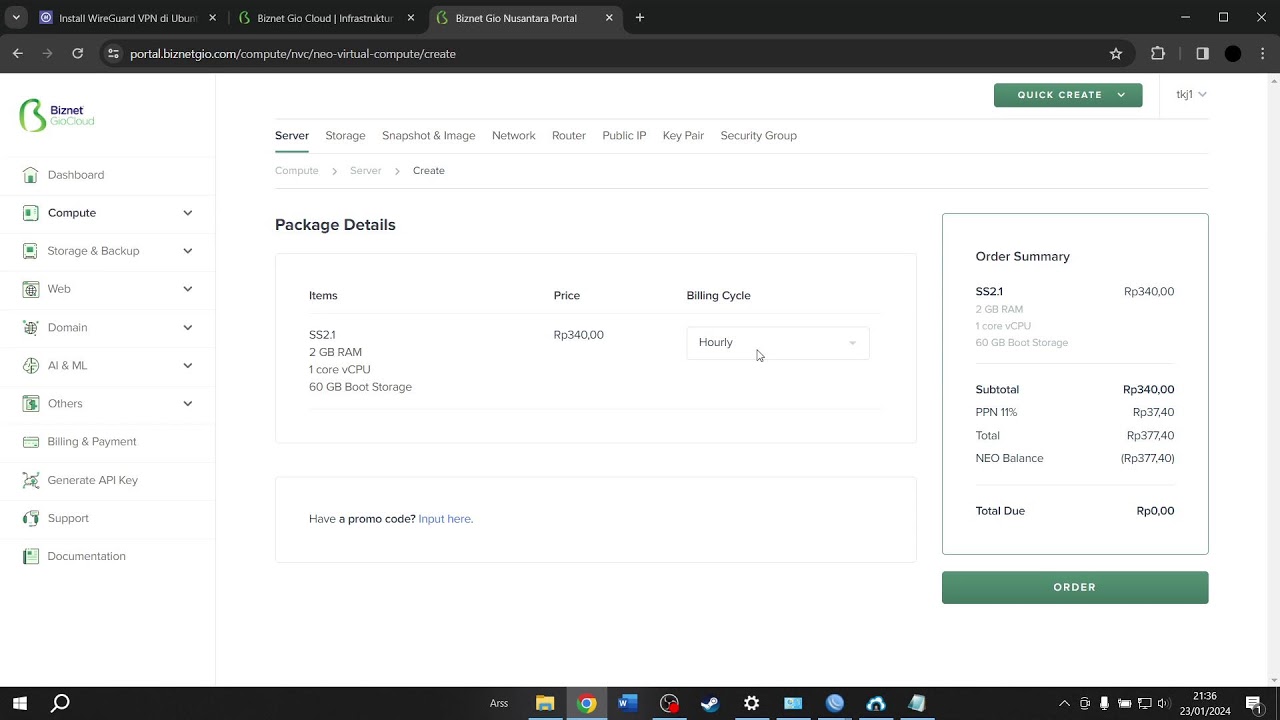Click the Others sidebar icon

30,404
